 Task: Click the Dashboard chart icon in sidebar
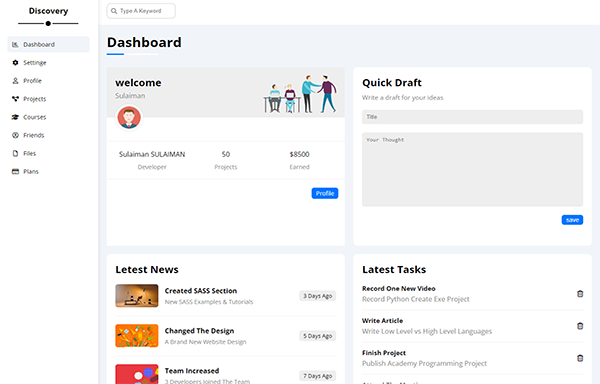click(x=15, y=45)
